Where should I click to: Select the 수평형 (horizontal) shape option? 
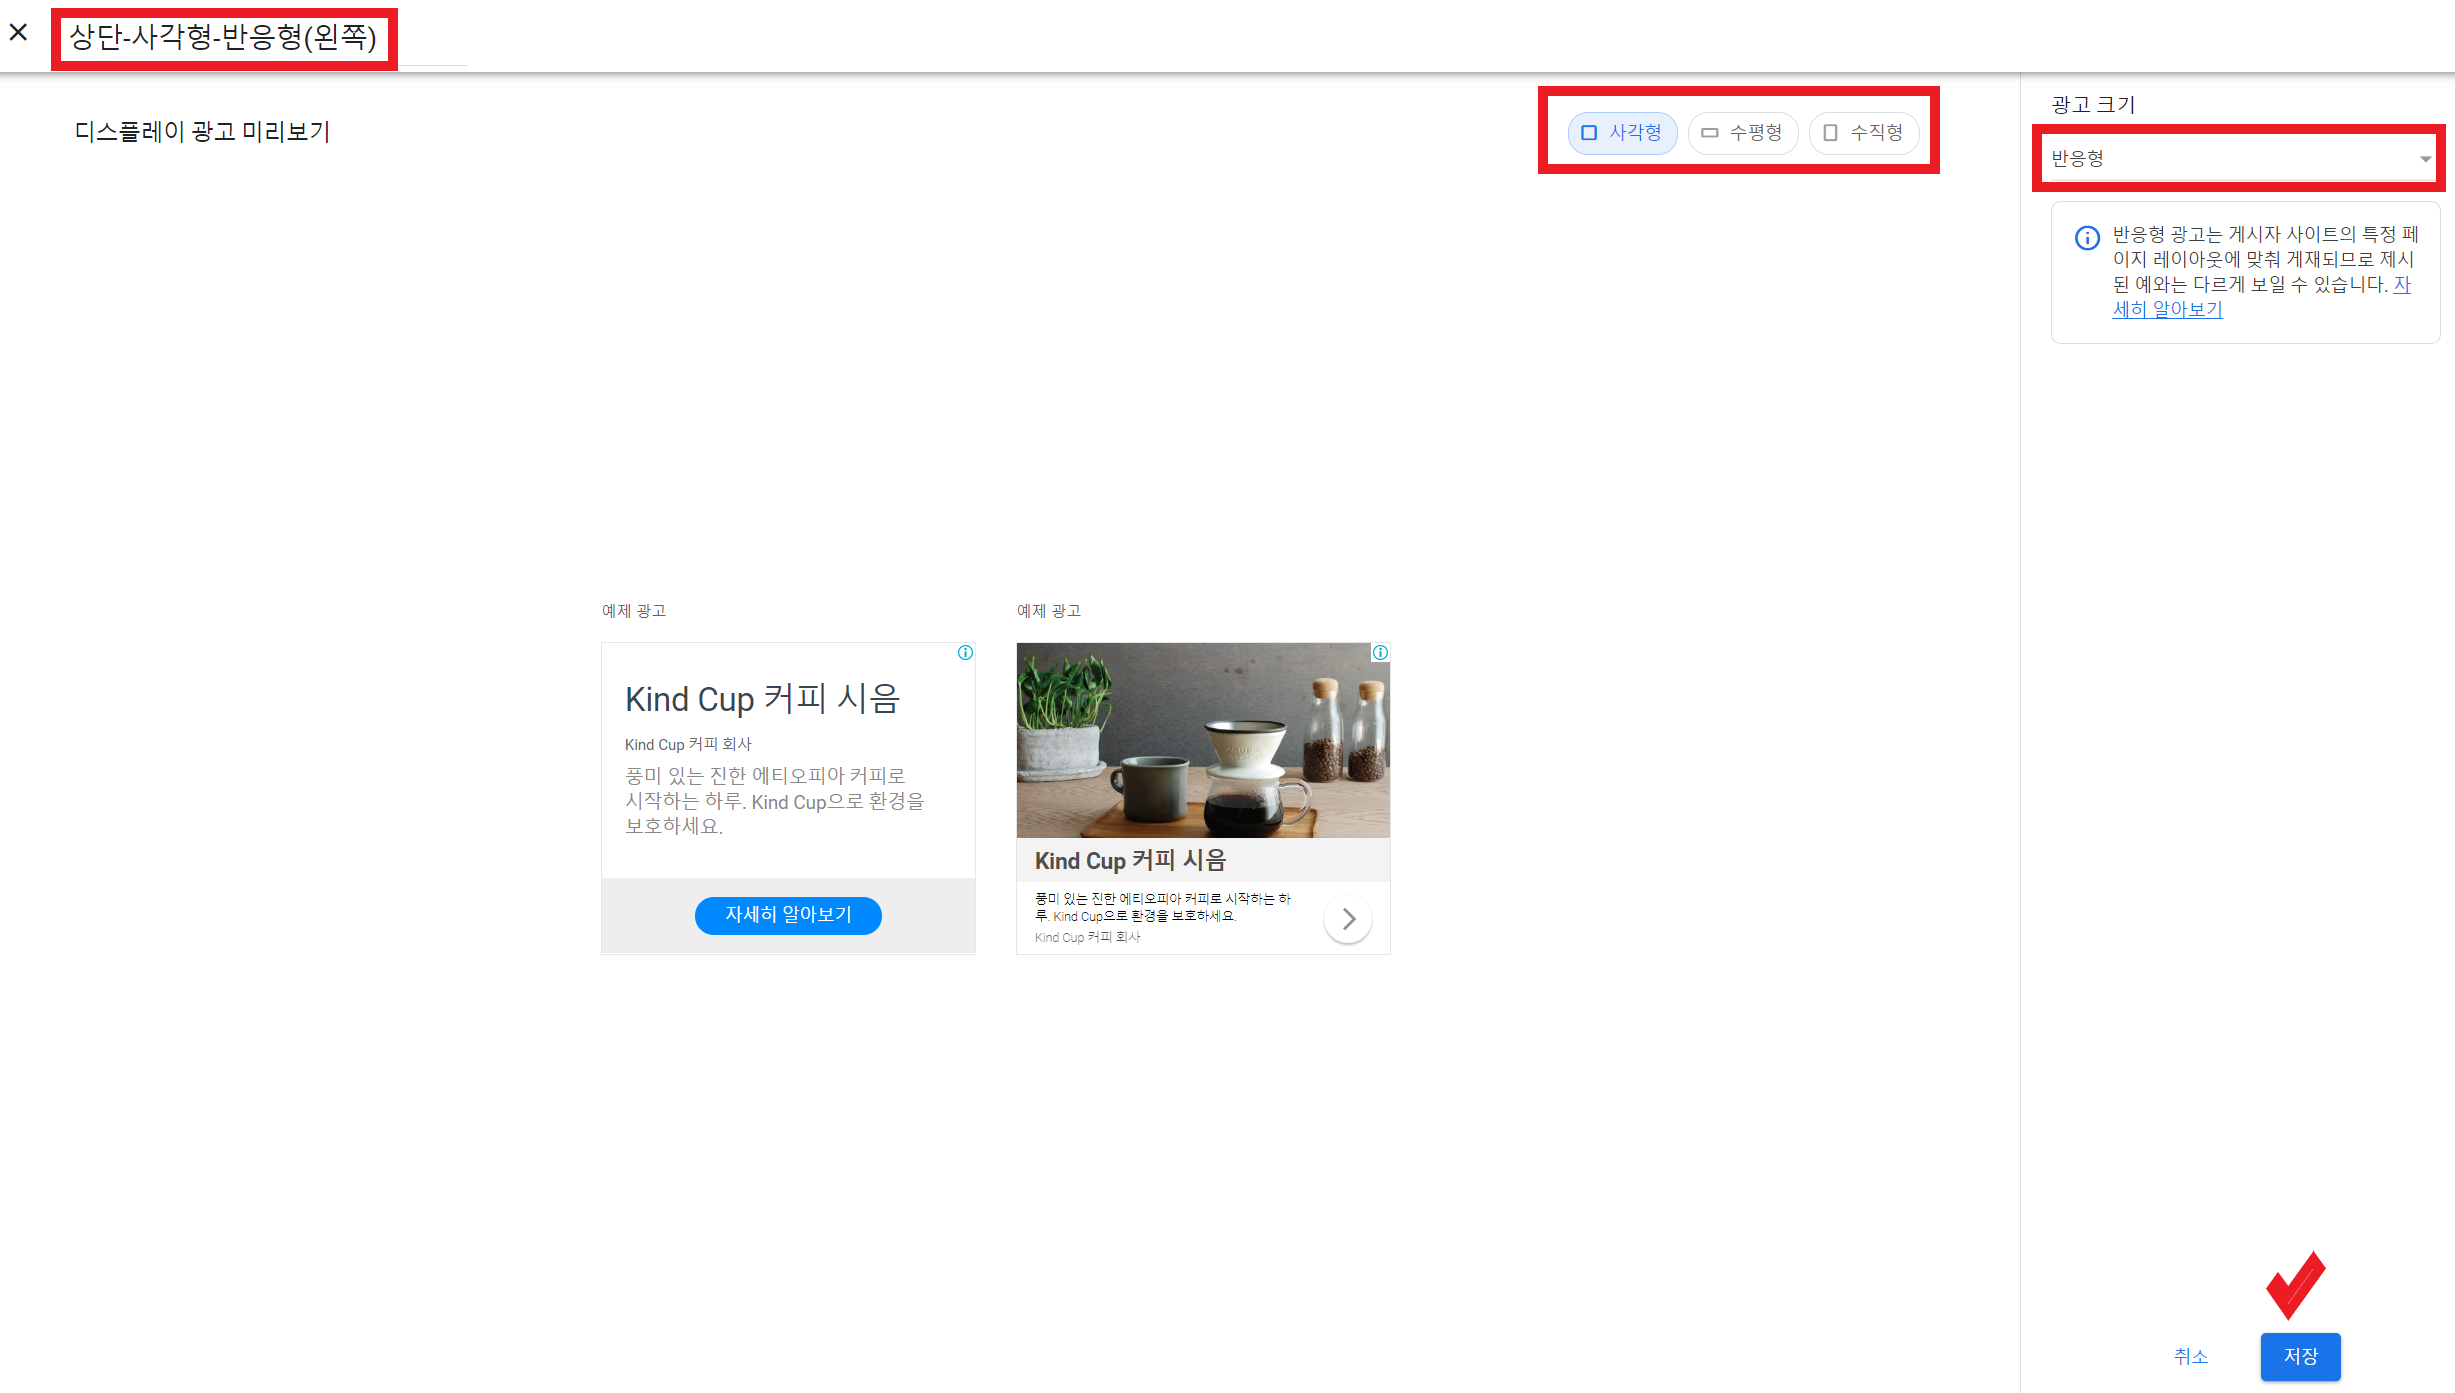pyautogui.click(x=1742, y=133)
